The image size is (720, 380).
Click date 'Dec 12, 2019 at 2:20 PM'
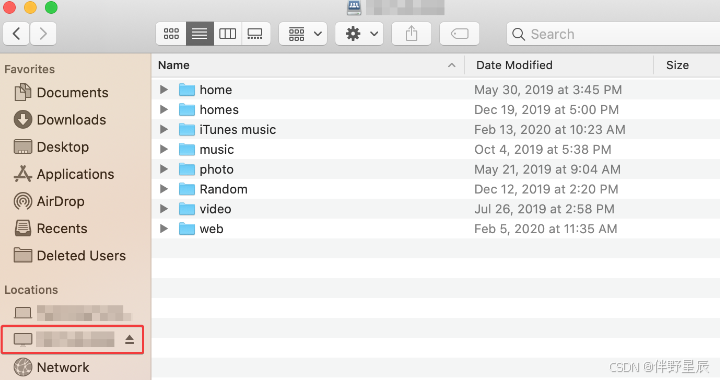(546, 189)
